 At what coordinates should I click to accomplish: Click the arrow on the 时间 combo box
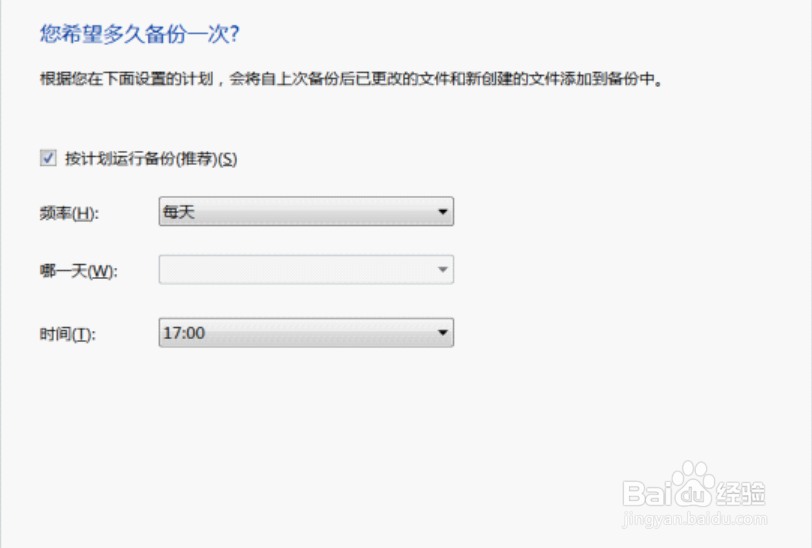click(441, 333)
